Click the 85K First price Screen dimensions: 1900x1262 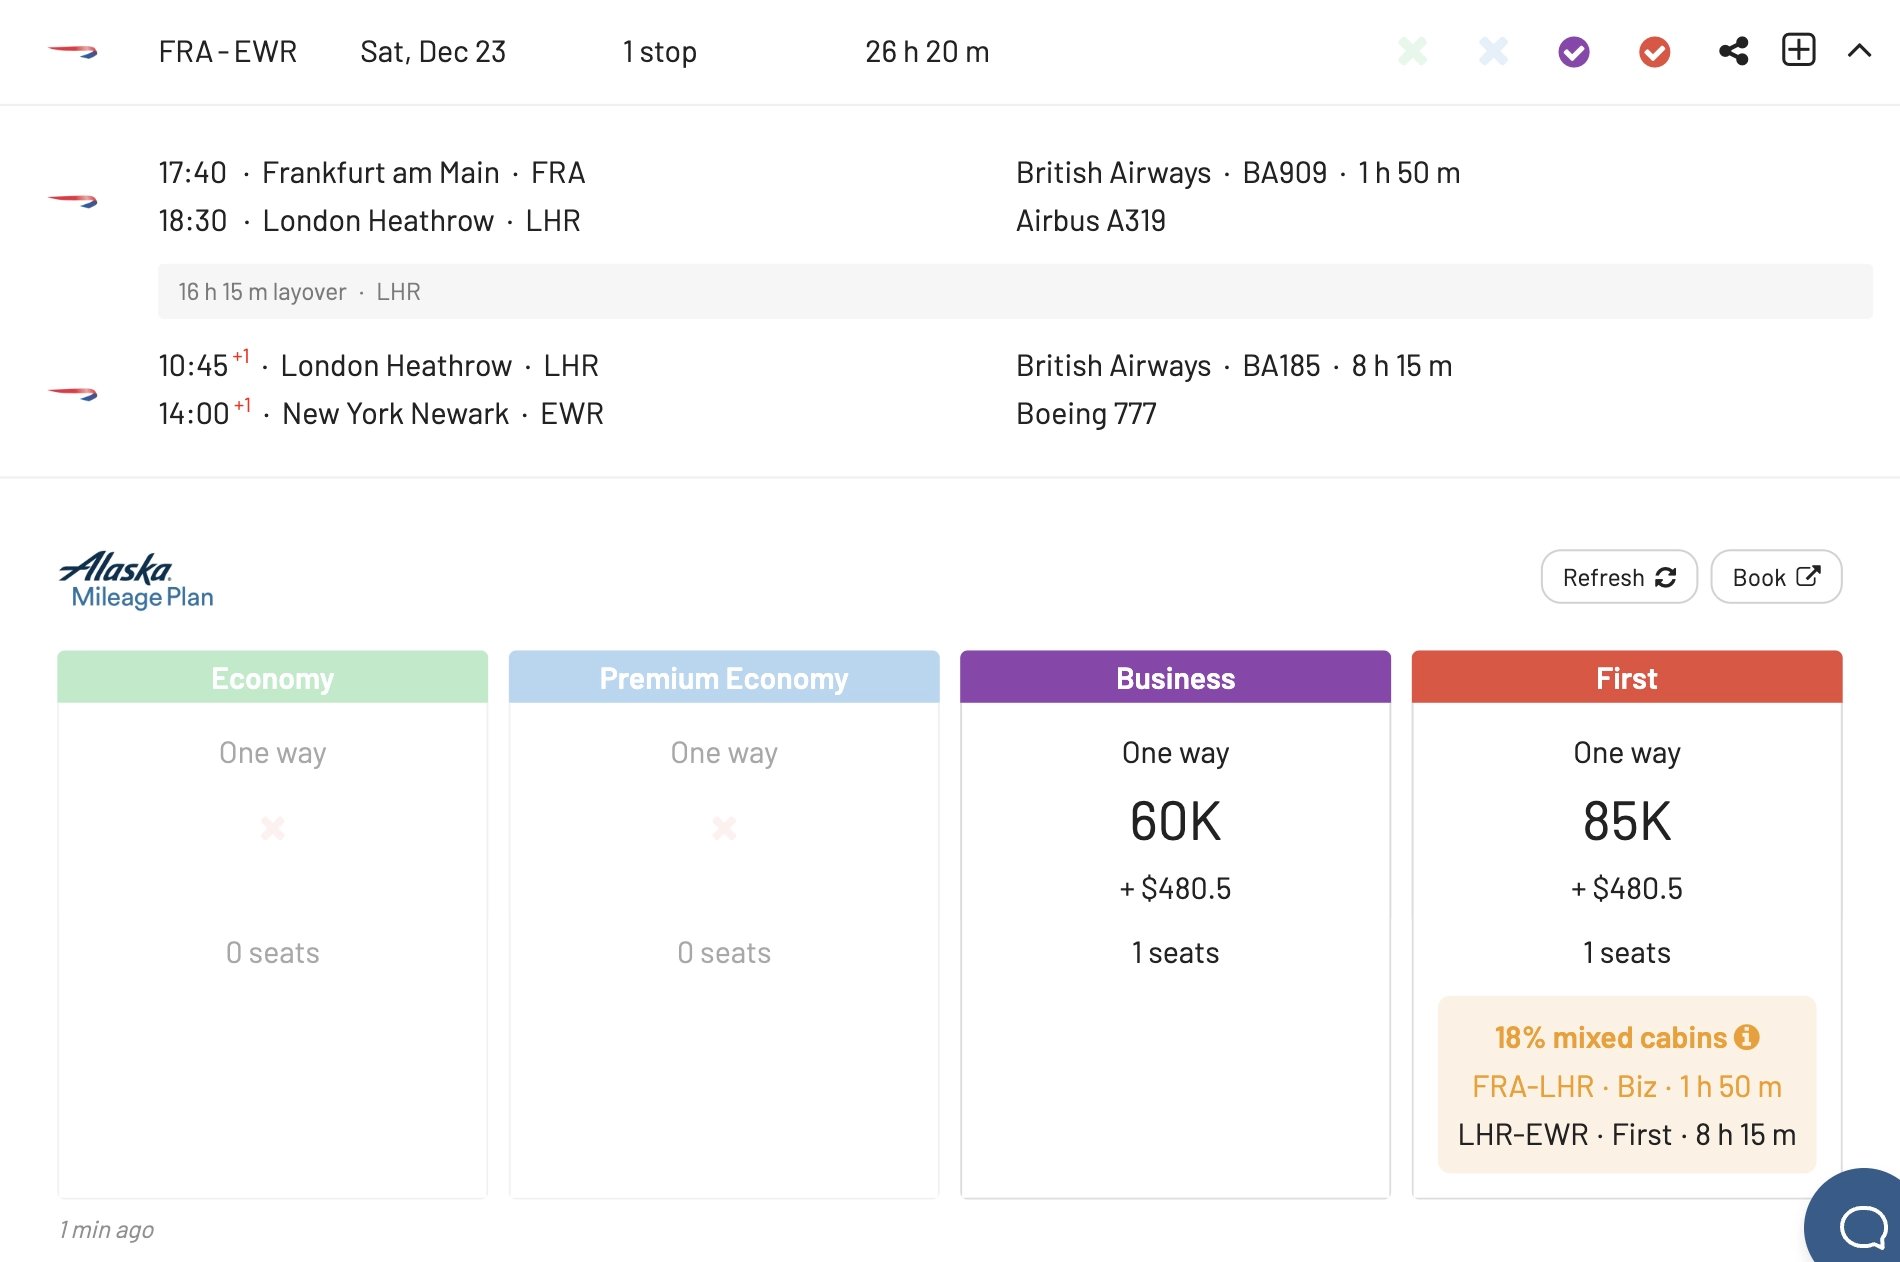1627,821
